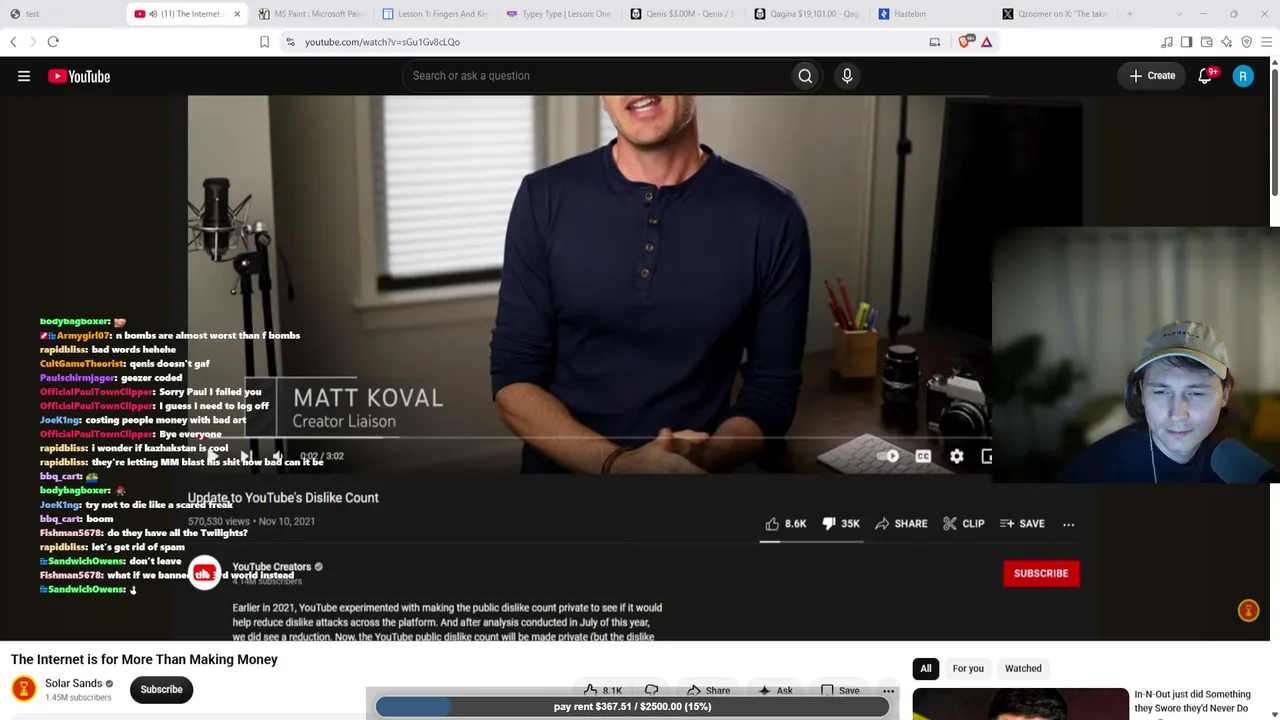This screenshot has width=1280, height=720.
Task: Click SHARE under the dislike-count video
Action: [901, 524]
